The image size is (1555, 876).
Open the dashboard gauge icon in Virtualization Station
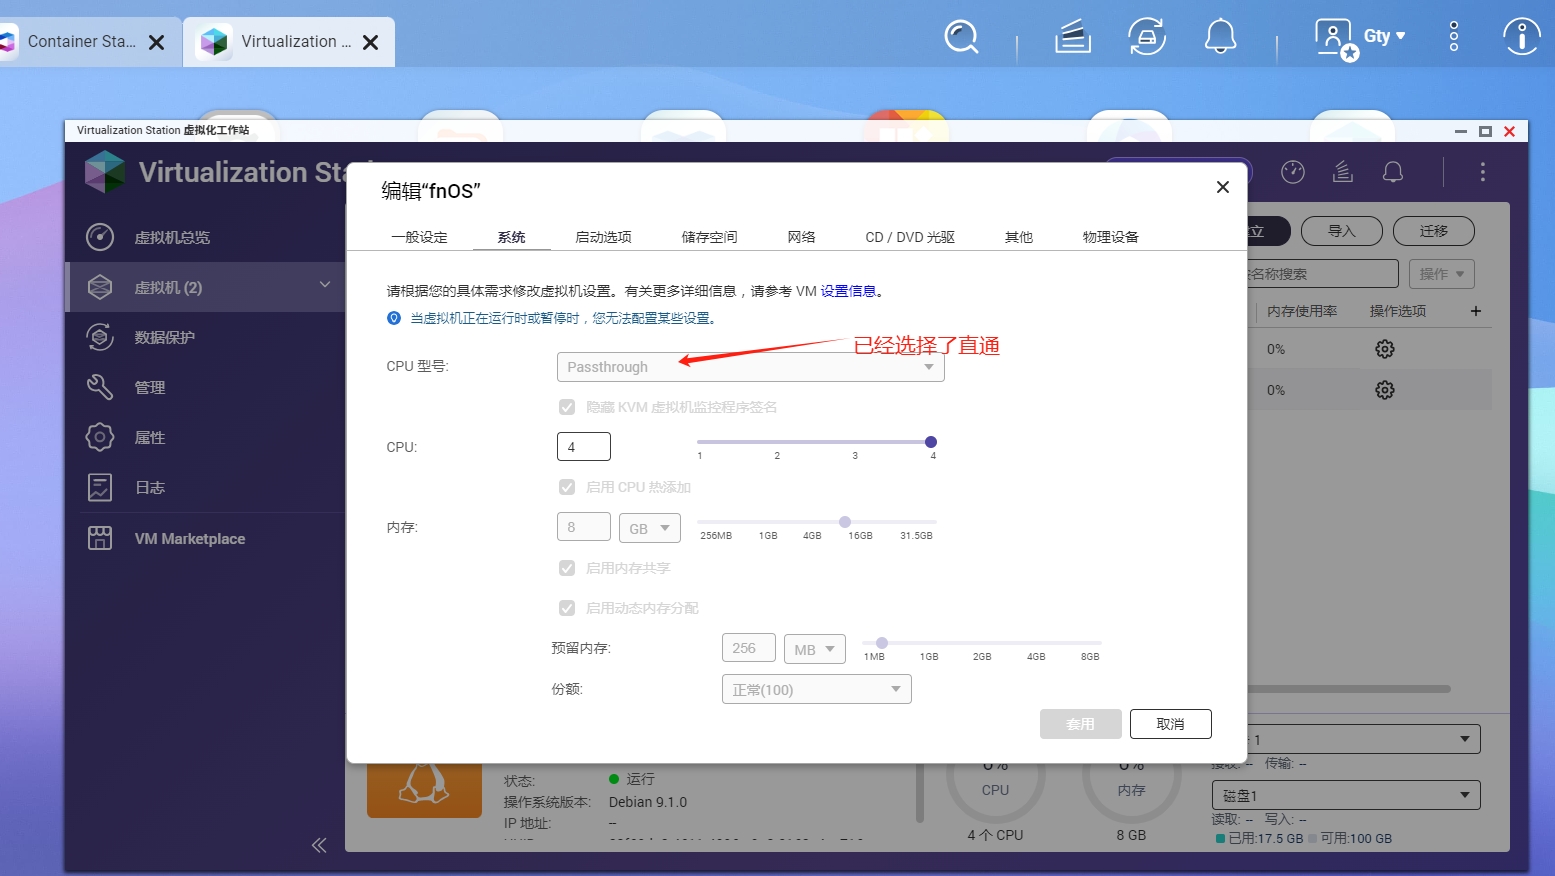1292,172
